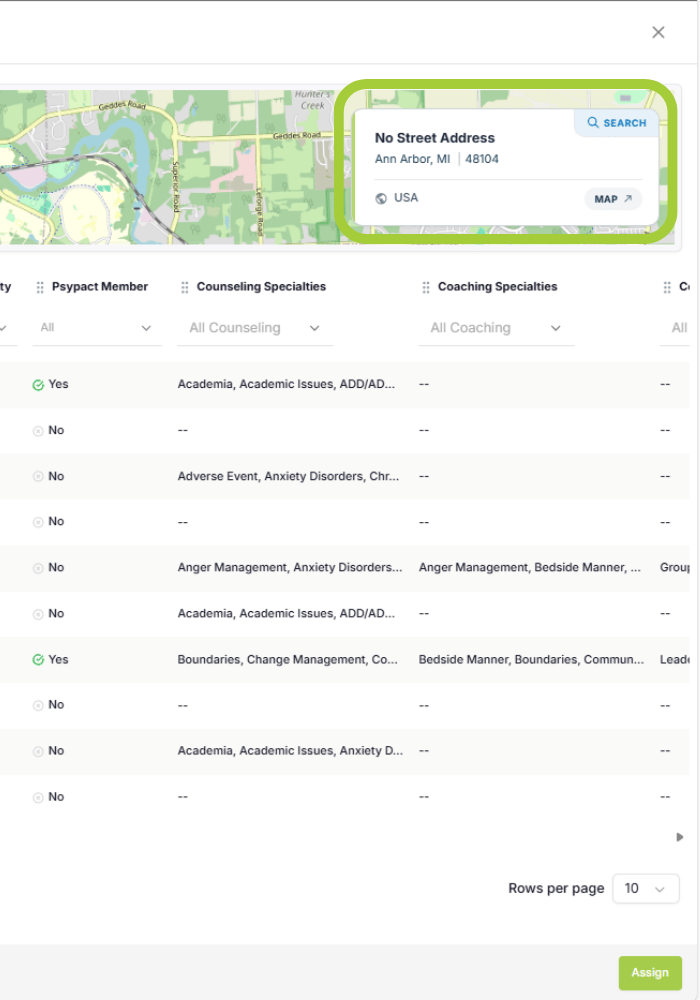This screenshot has height=1000, width=700.
Task: Click the magnifier icon in the SEARCH button
Action: [x=593, y=122]
